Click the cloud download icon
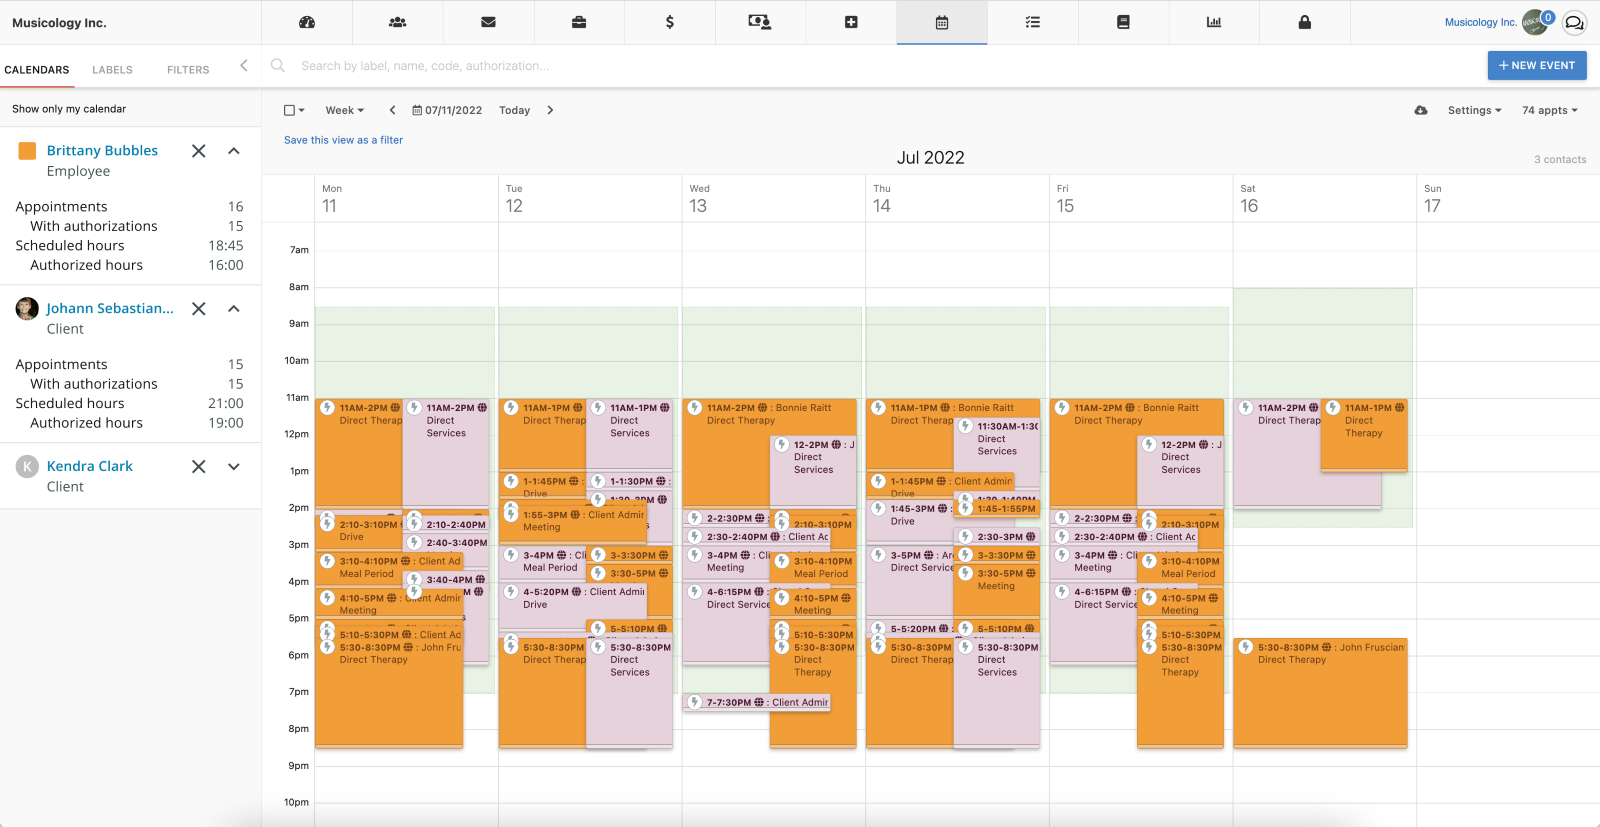The image size is (1600, 827). point(1421,110)
